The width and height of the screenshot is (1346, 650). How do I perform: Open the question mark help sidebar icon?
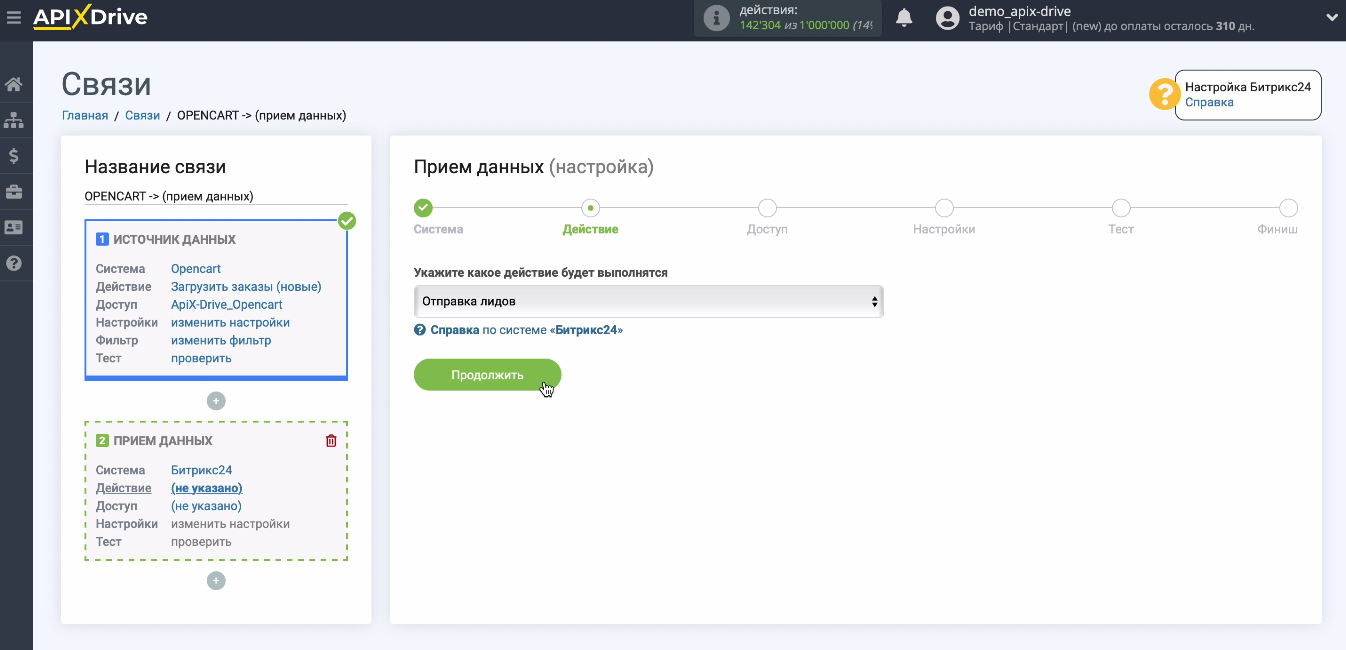click(x=14, y=263)
